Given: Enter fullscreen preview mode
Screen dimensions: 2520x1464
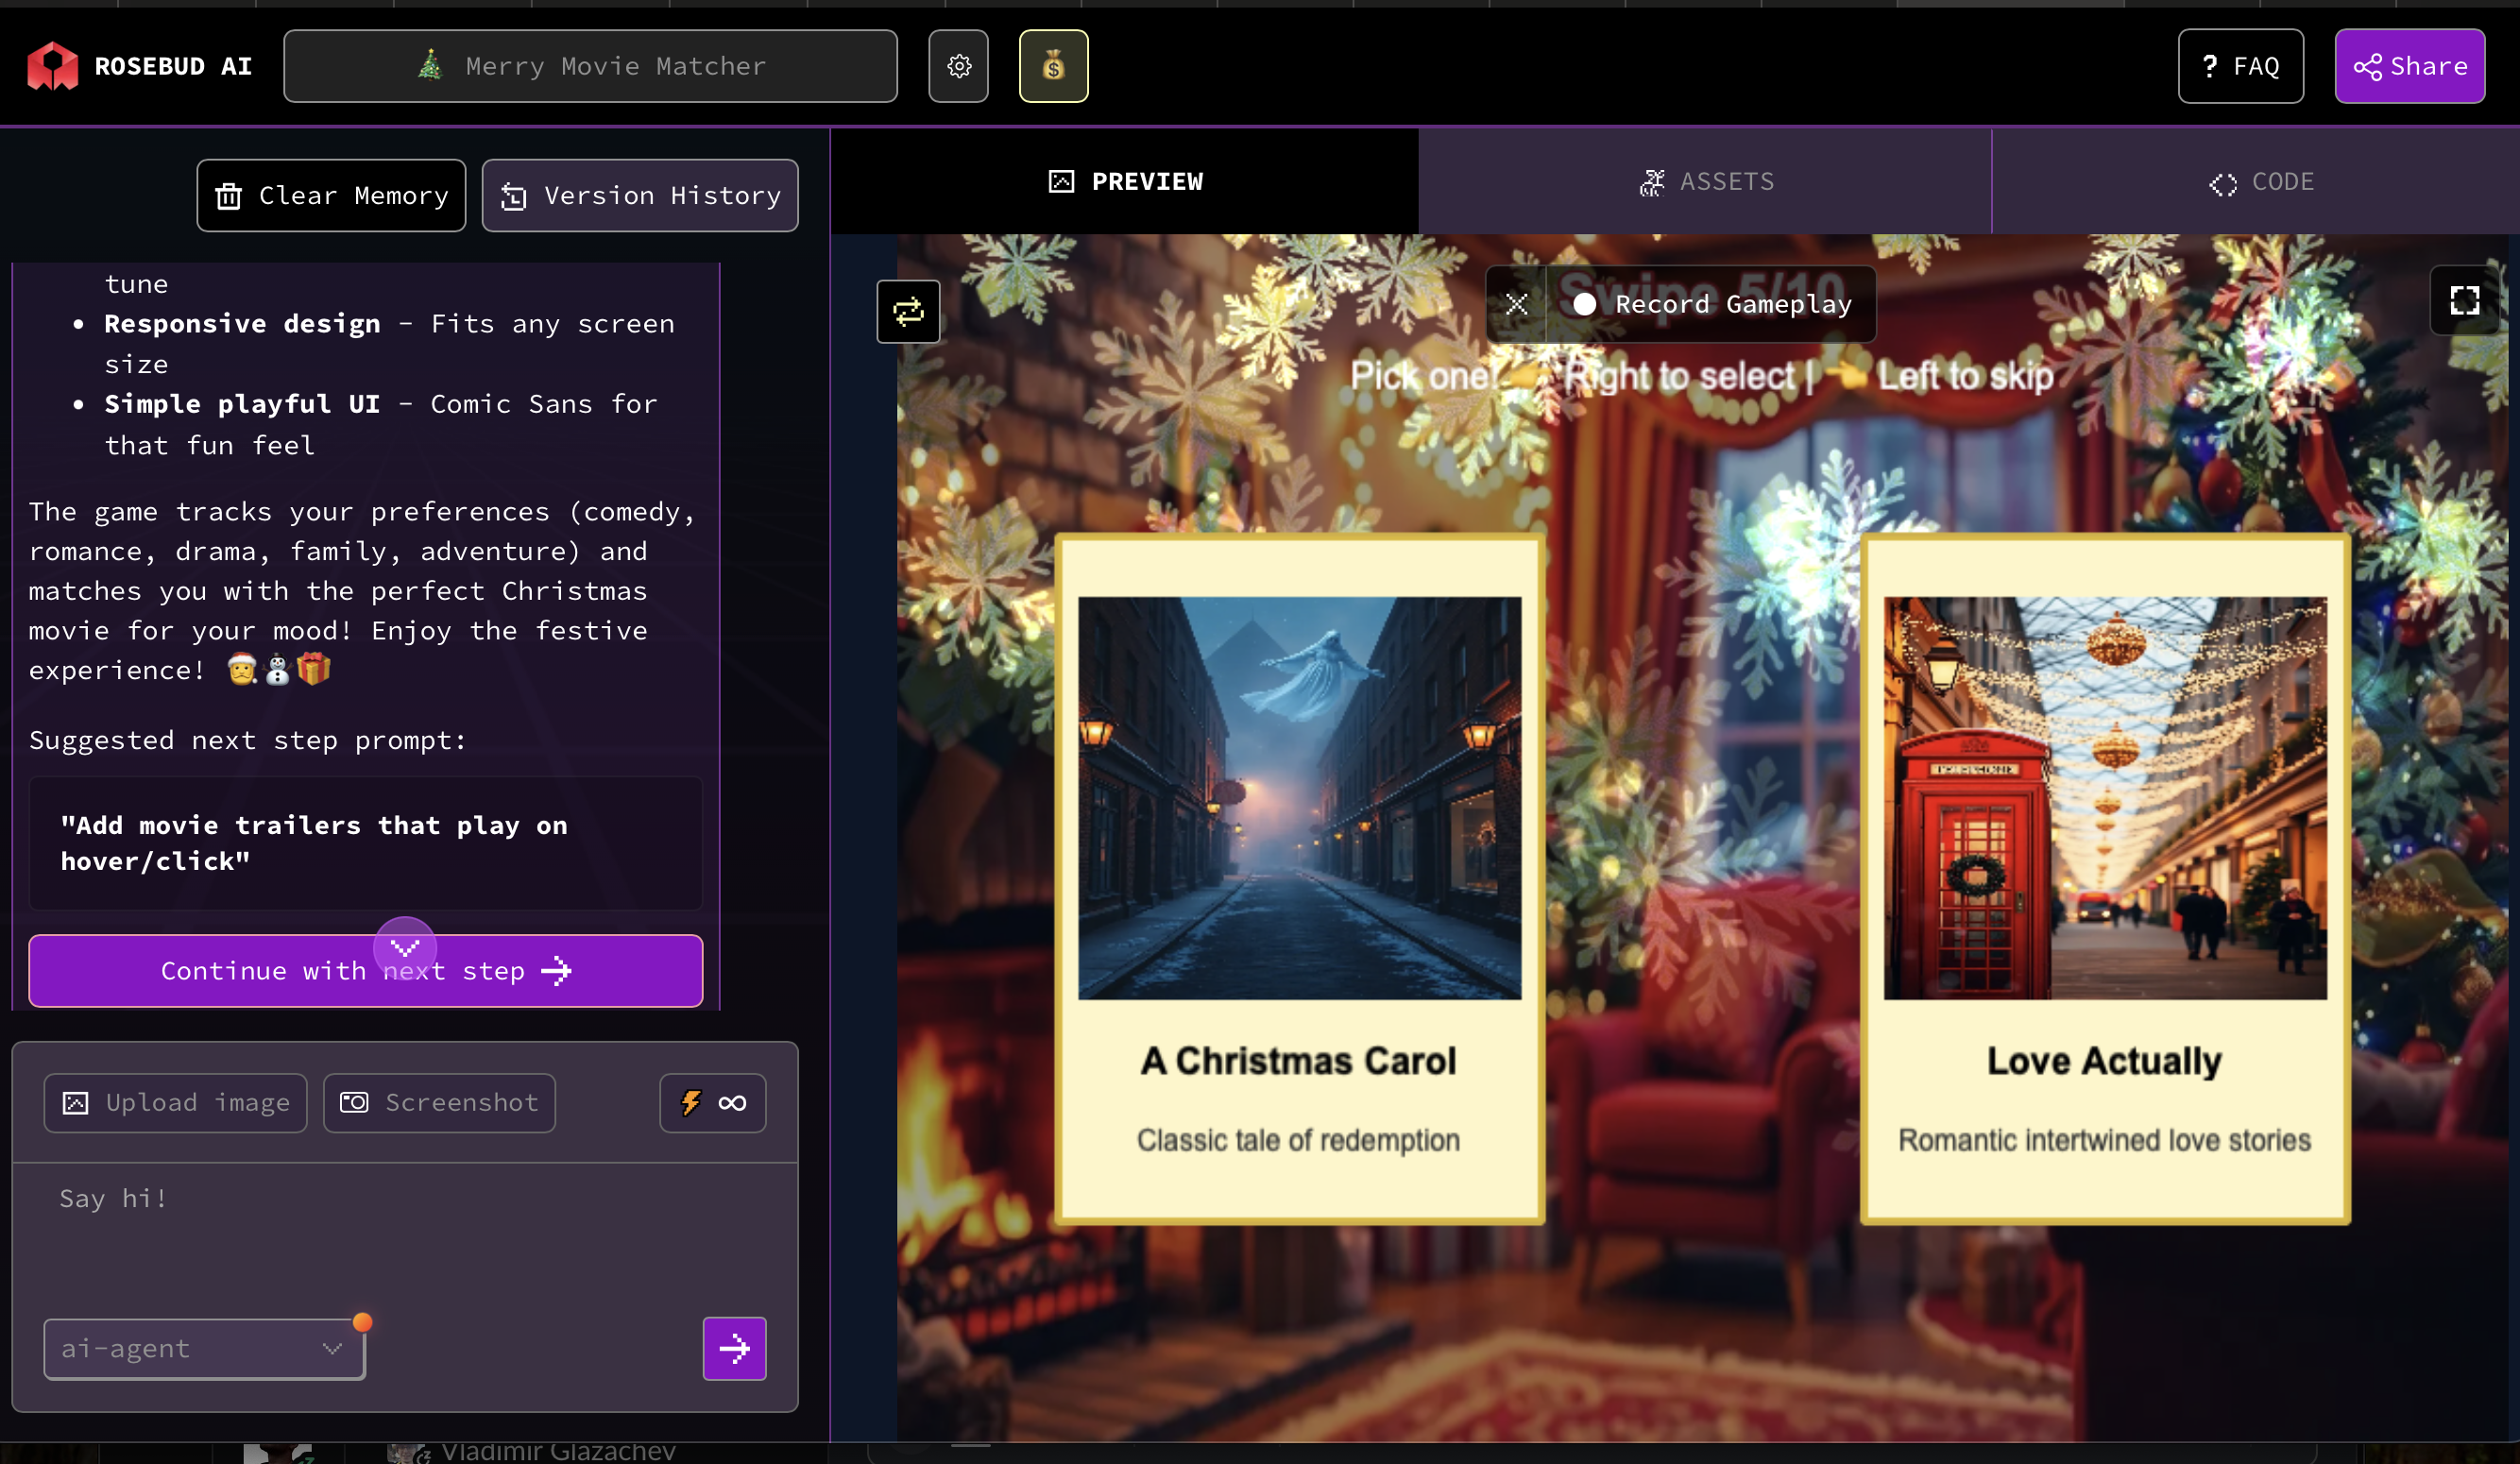Looking at the screenshot, I should pos(2464,300).
